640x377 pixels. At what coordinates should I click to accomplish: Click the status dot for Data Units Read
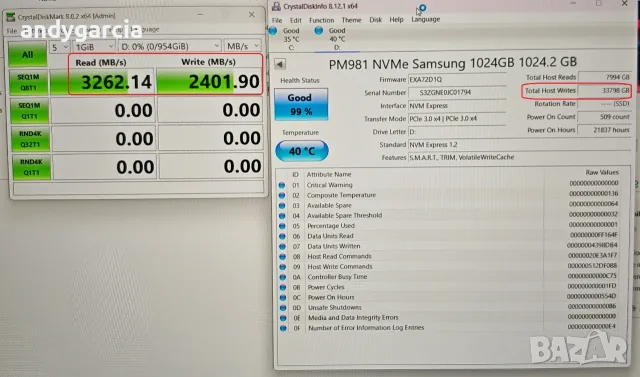[282, 236]
